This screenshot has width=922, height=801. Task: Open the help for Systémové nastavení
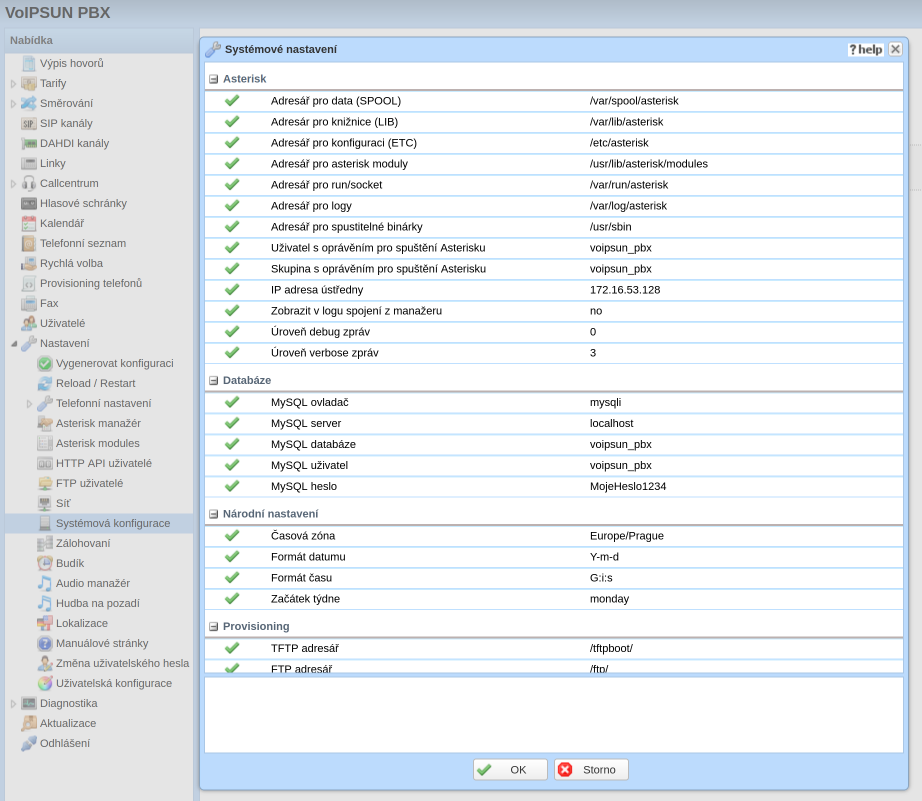click(x=866, y=49)
